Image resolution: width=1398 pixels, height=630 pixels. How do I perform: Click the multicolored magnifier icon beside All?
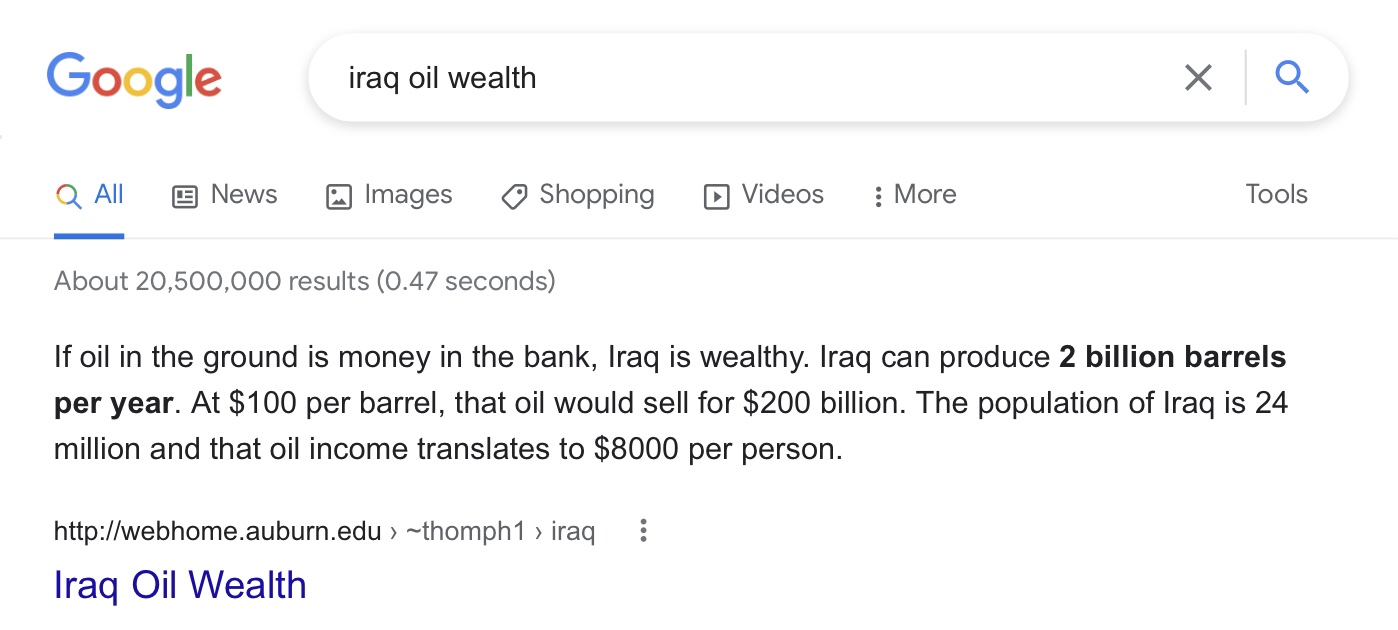point(68,196)
